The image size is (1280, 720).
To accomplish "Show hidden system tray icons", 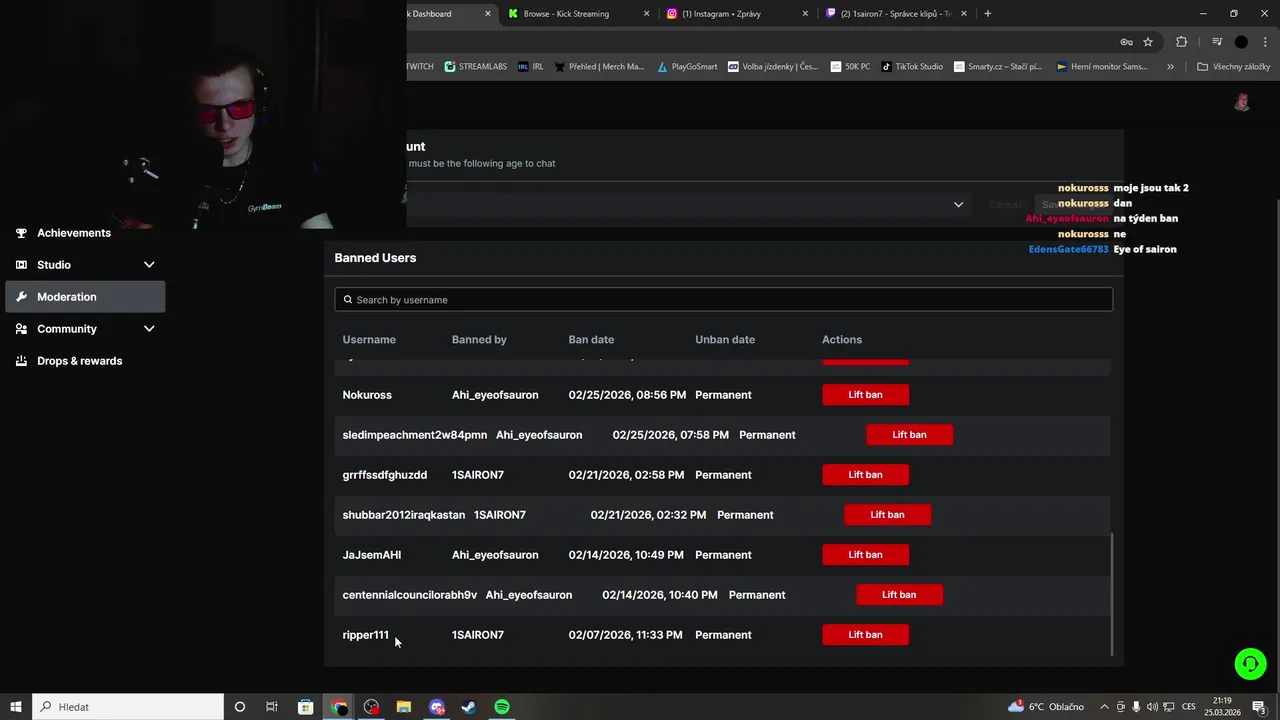I will pyautogui.click(x=1104, y=707).
